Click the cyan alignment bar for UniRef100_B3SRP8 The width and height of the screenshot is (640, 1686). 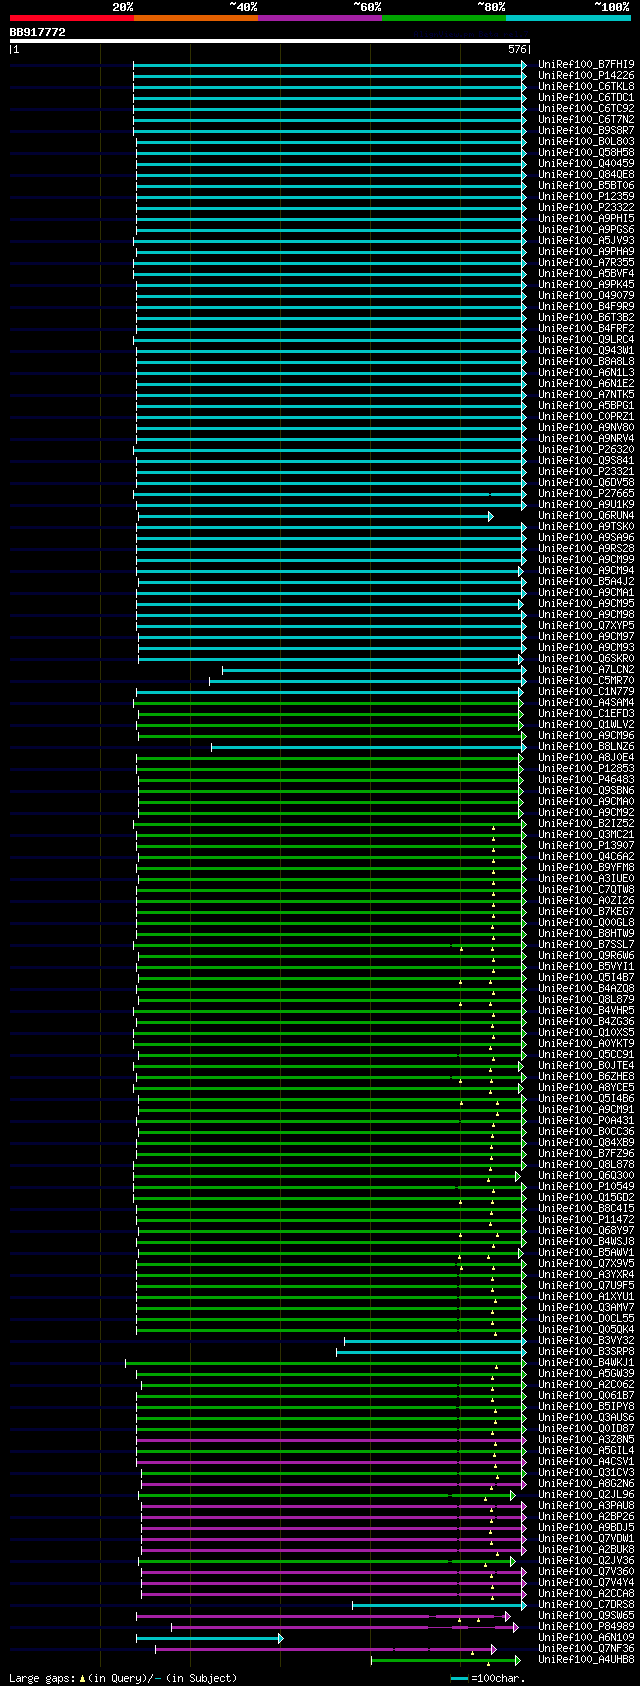[431, 1352]
